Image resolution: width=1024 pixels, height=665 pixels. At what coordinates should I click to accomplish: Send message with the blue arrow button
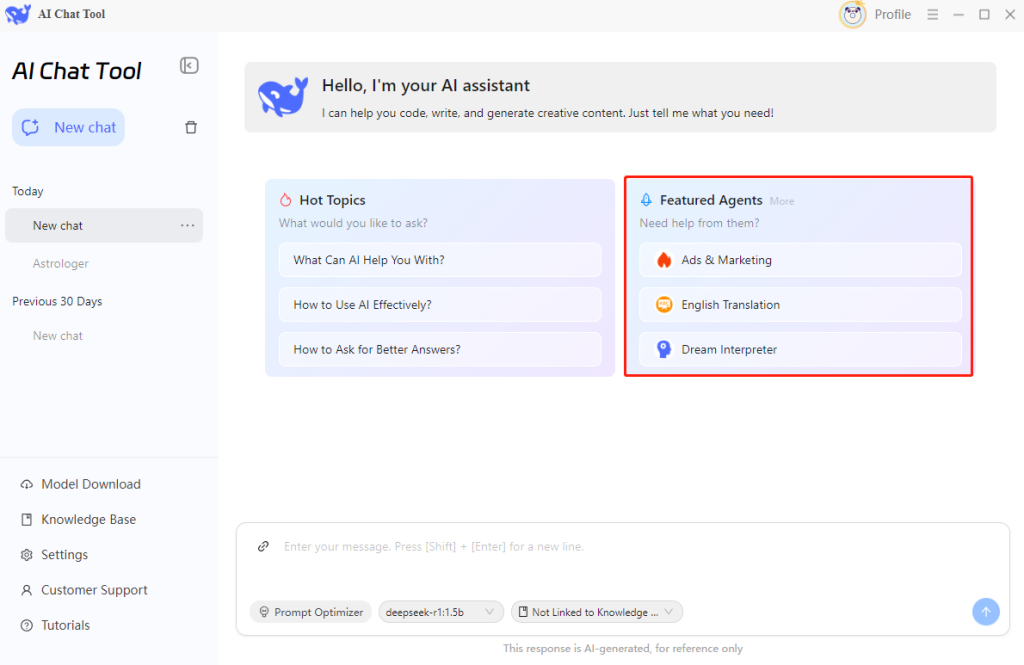(985, 612)
